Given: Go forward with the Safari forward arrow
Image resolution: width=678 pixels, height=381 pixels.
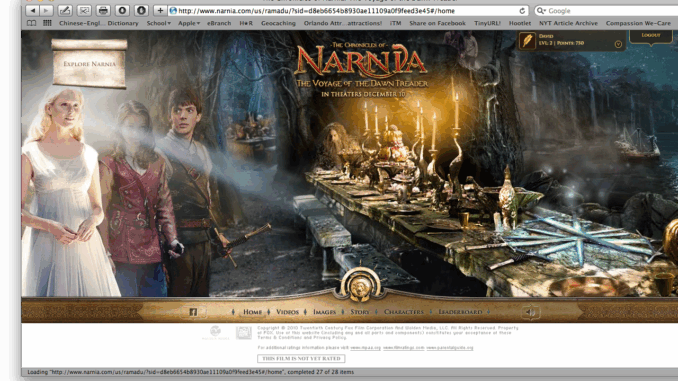Looking at the screenshot, I should pyautogui.click(x=46, y=10).
